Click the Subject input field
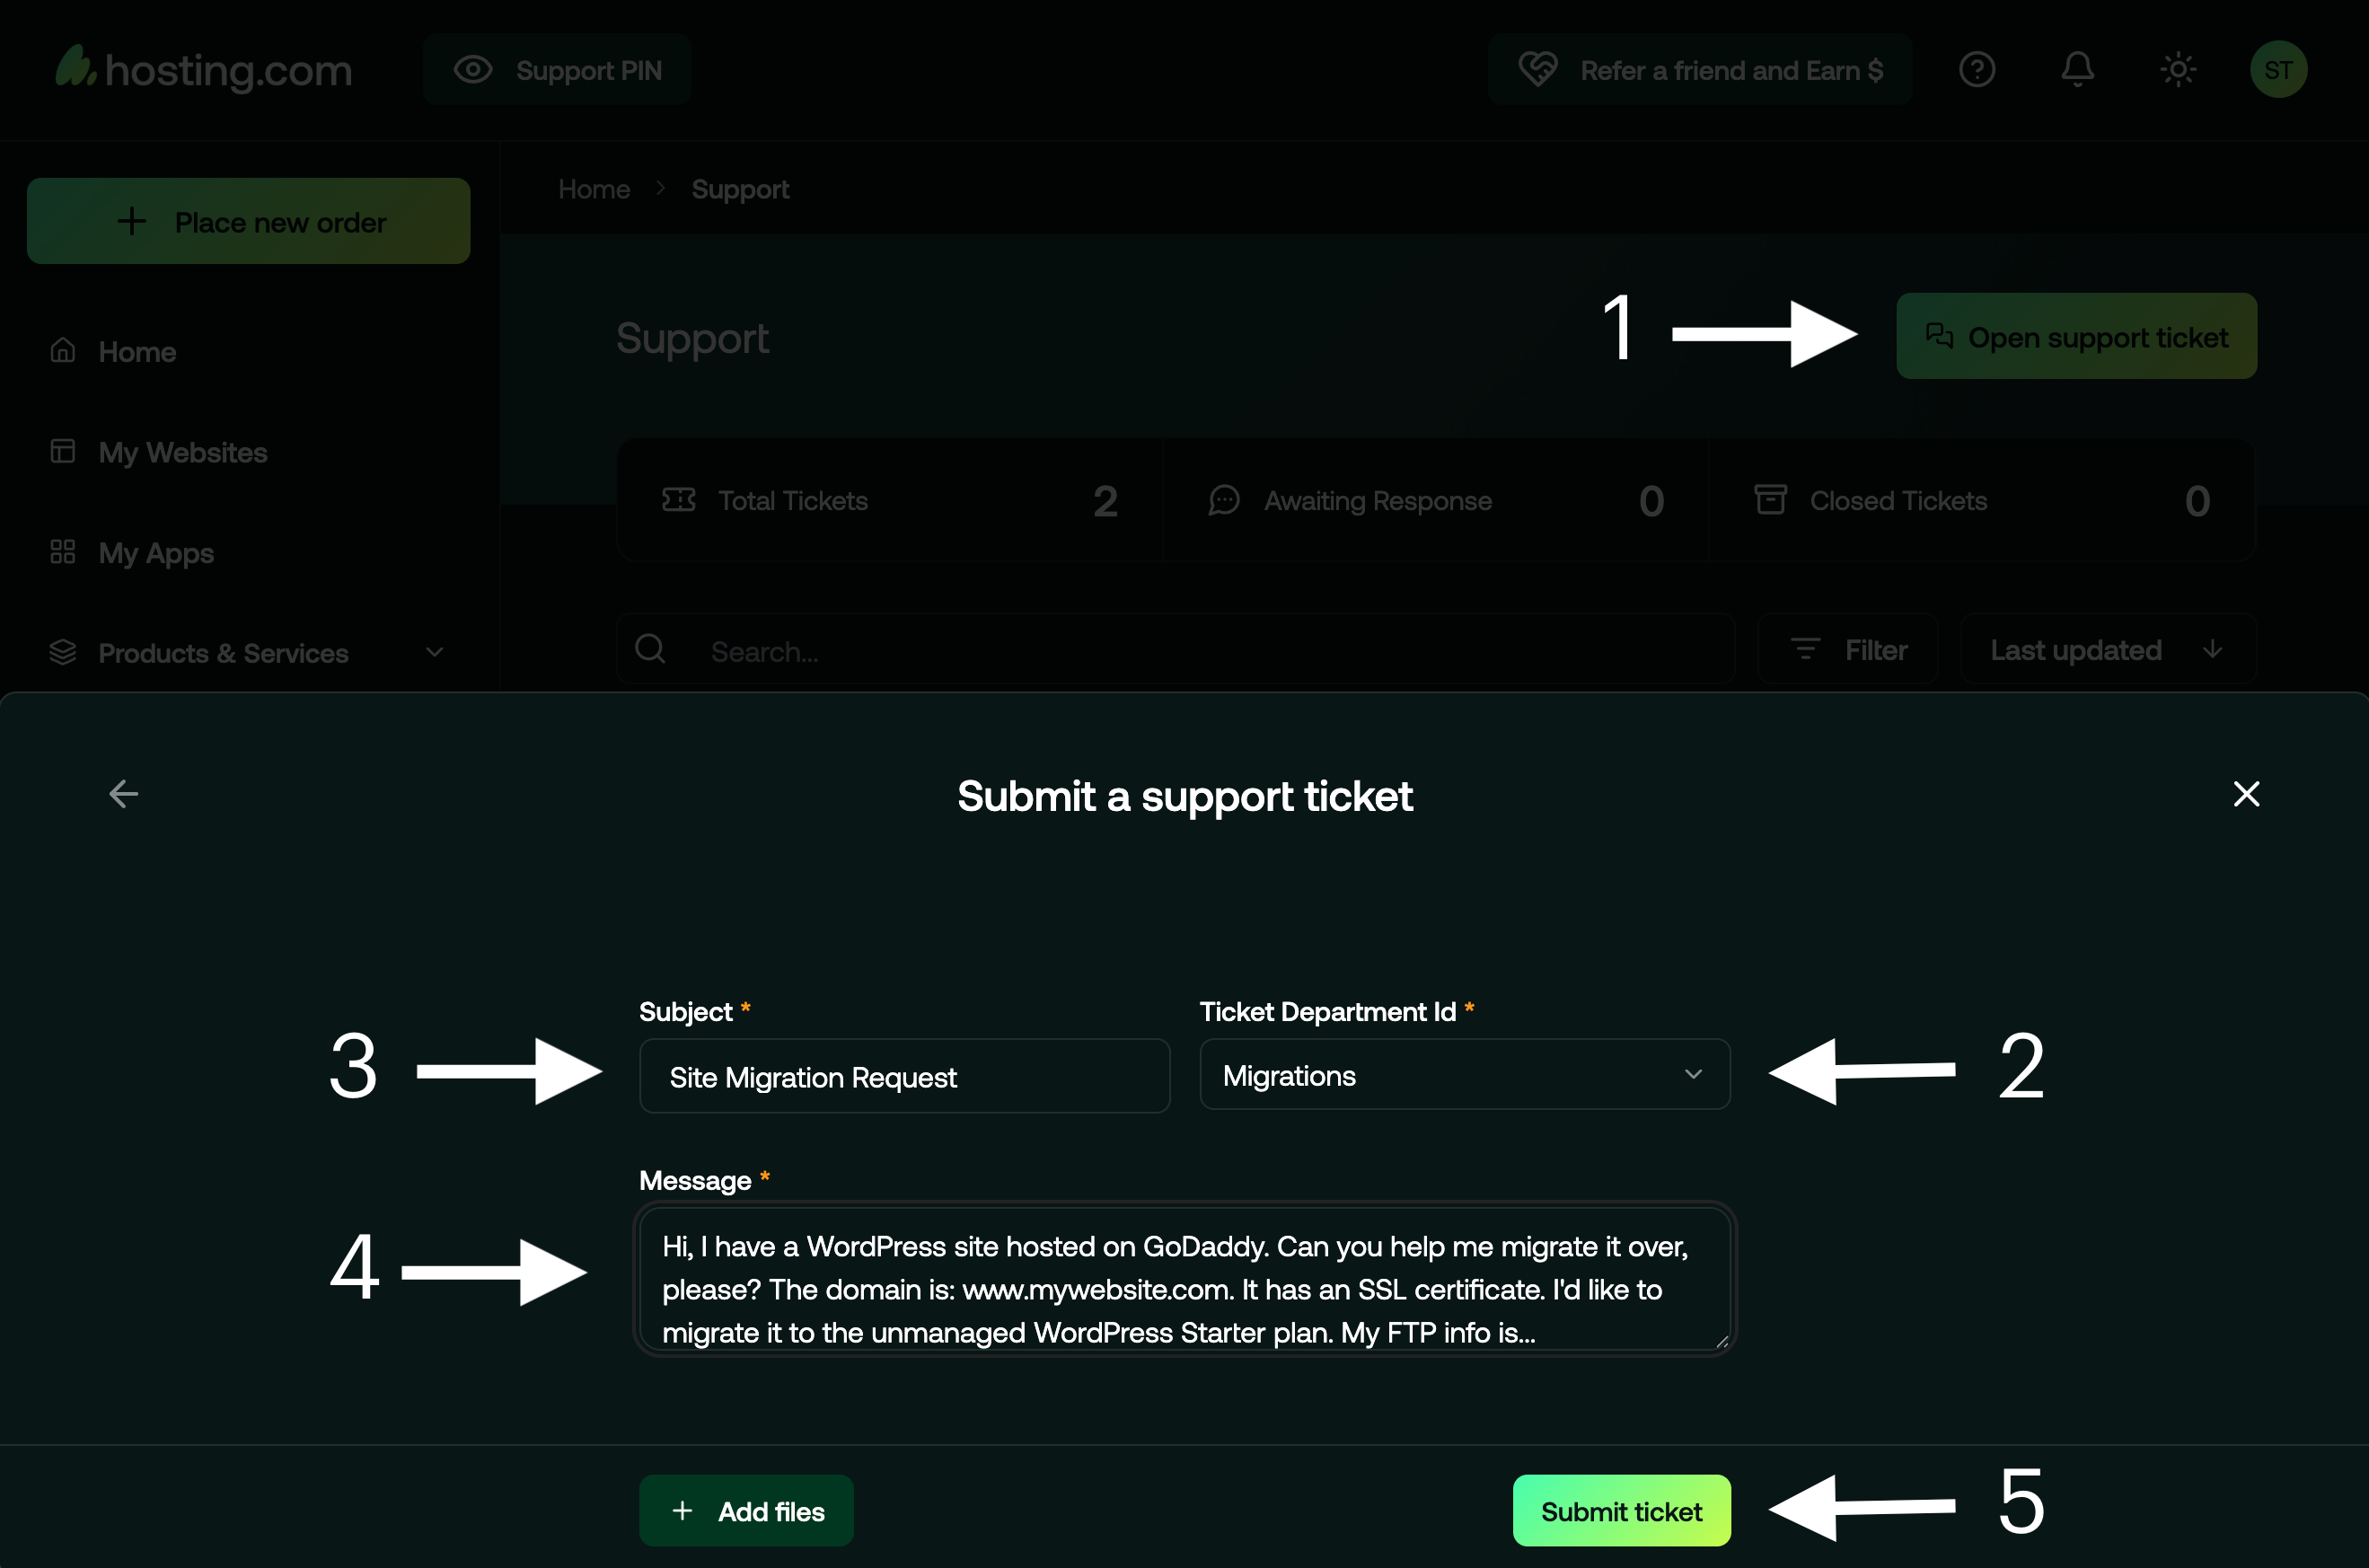Viewport: 2369px width, 1568px height. tap(904, 1077)
